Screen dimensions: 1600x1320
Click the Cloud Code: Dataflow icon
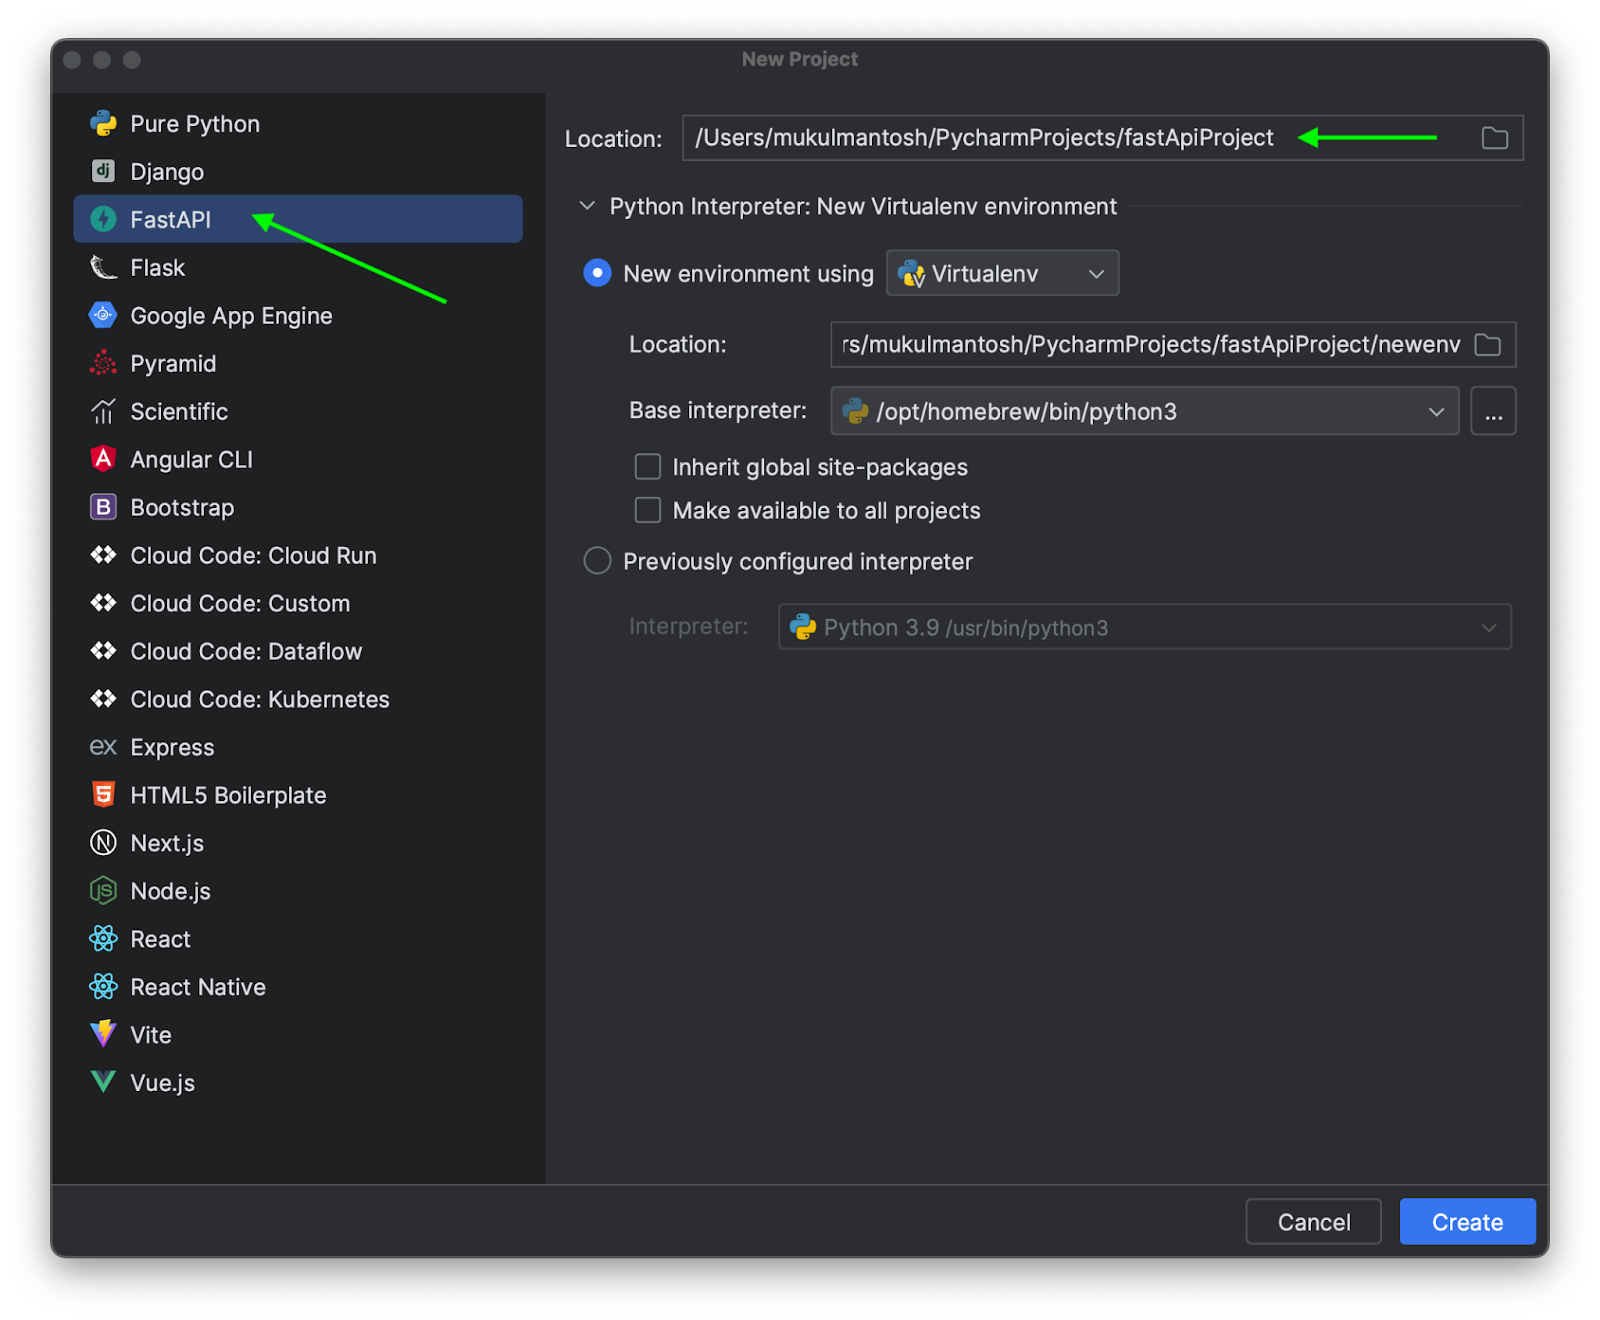(x=103, y=651)
